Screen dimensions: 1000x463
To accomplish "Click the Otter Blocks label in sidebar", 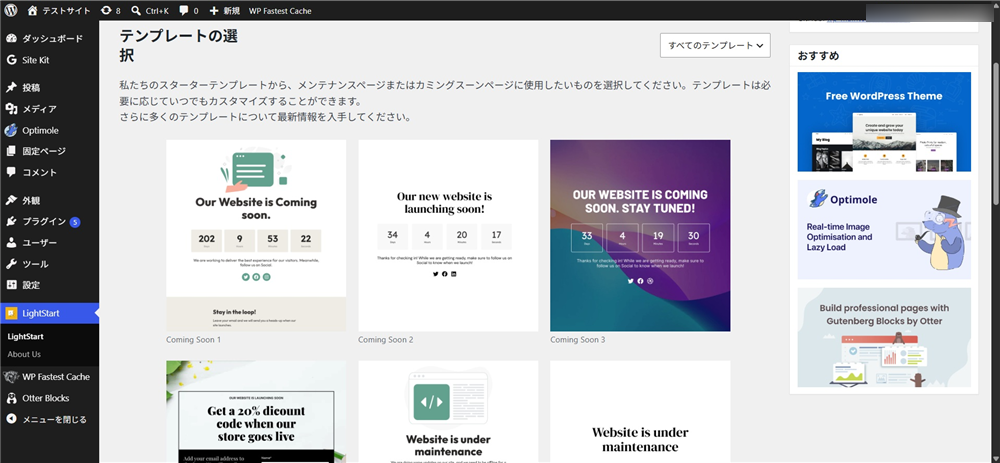I will pos(46,398).
